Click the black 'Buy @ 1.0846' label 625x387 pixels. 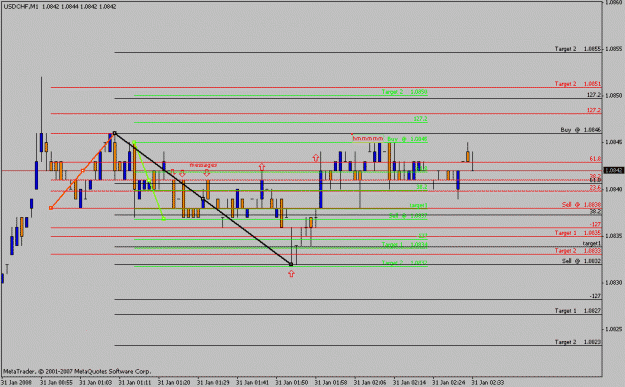point(581,130)
